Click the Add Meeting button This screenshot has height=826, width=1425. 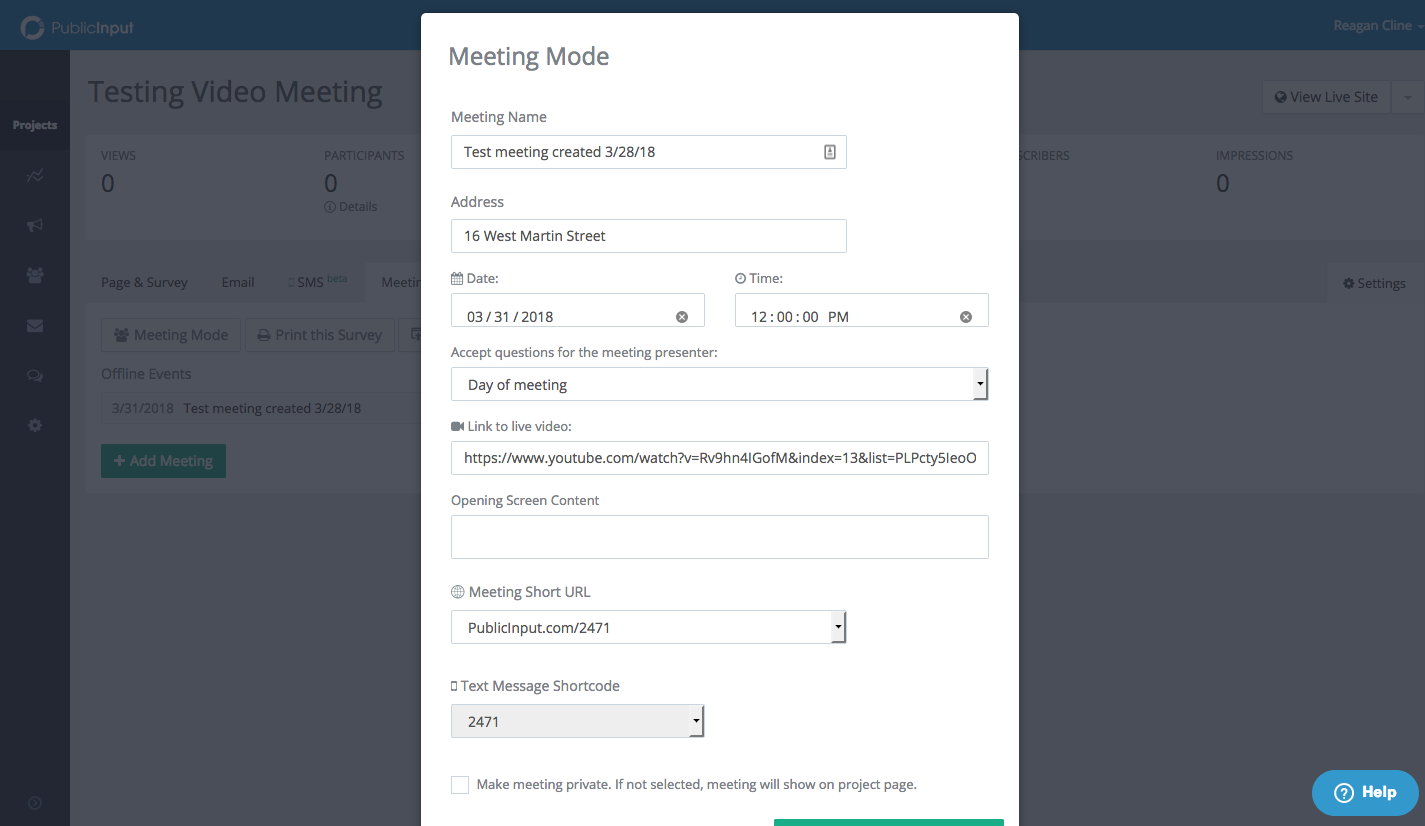[163, 461]
